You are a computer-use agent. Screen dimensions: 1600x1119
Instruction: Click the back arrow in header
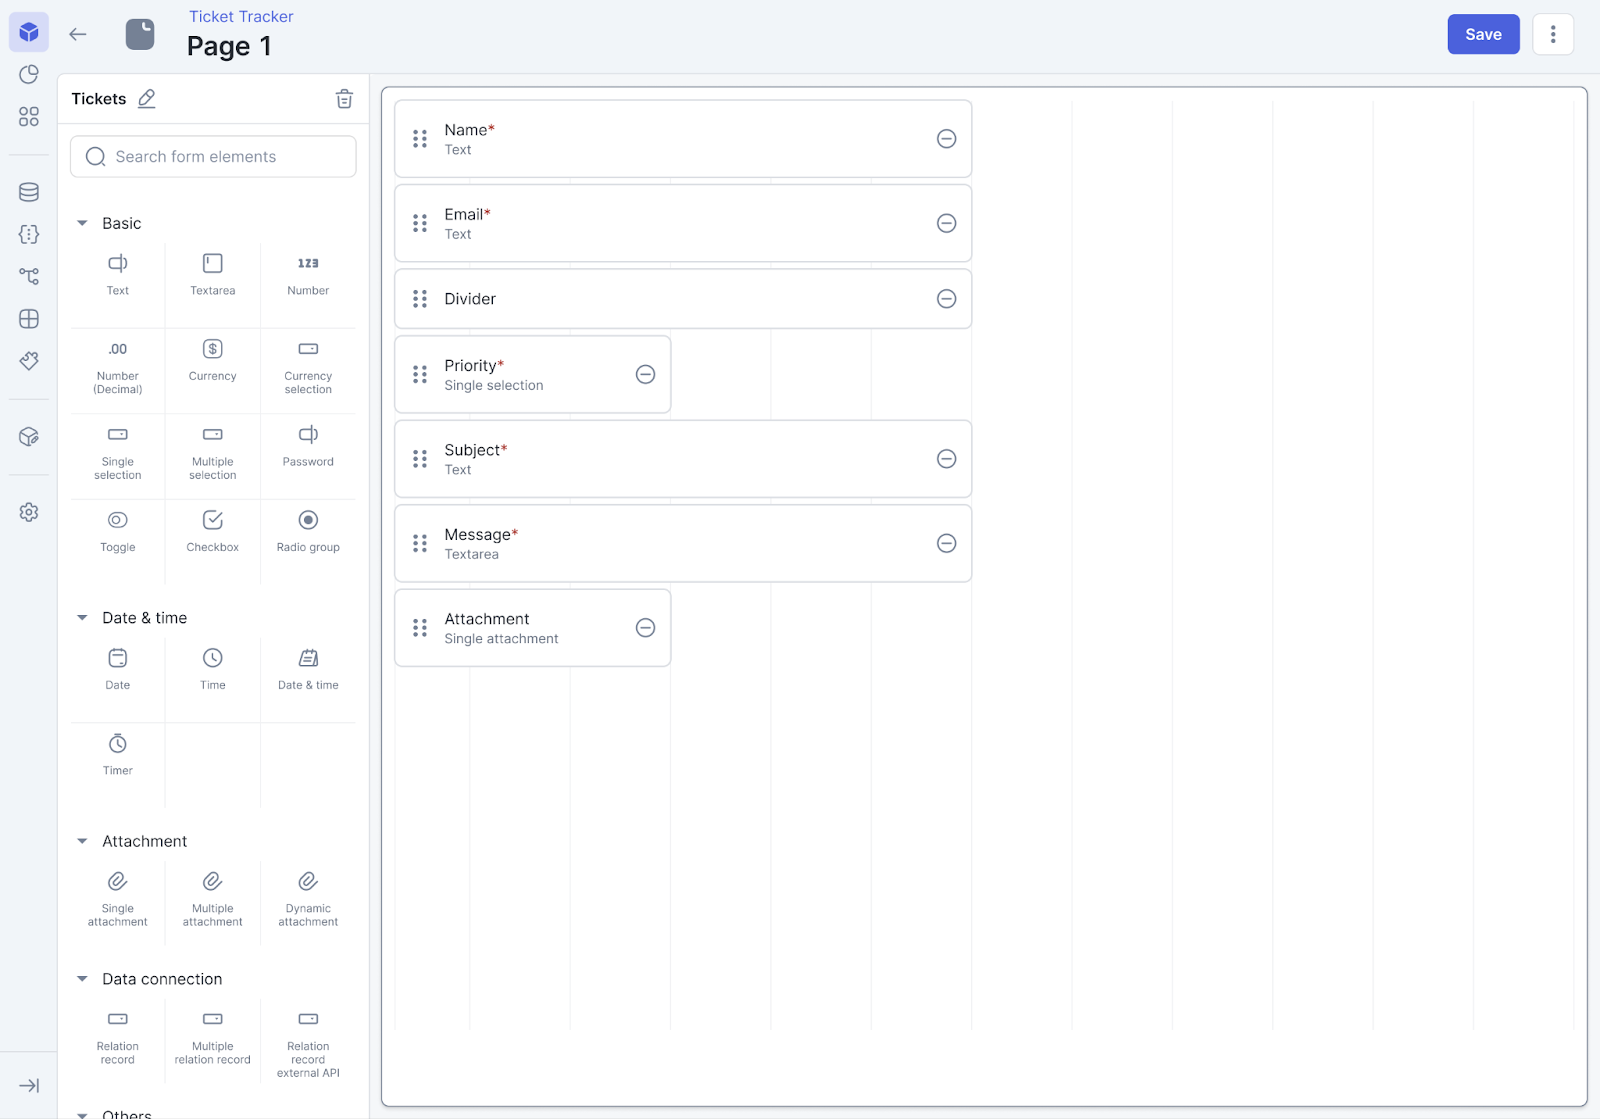(x=78, y=34)
